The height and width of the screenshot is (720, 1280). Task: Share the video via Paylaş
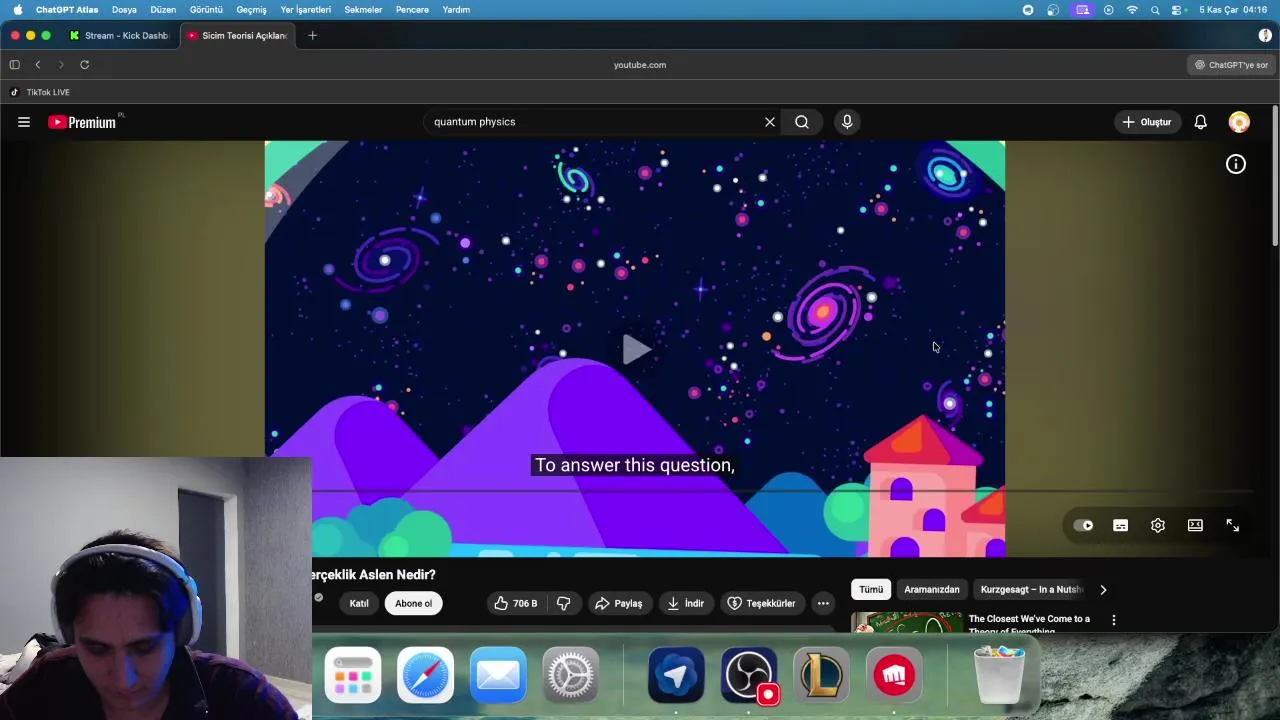(x=618, y=603)
